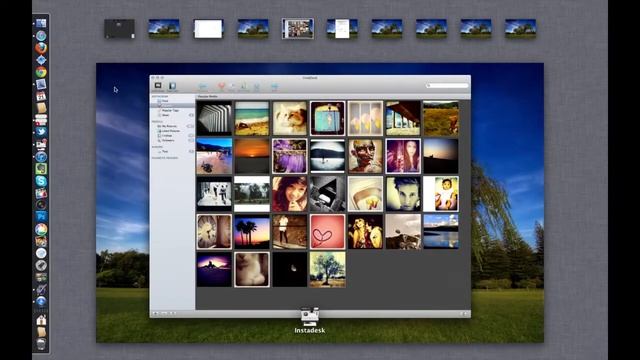Open the young man close-up portrait
This screenshot has width=640, height=360.
tap(403, 194)
